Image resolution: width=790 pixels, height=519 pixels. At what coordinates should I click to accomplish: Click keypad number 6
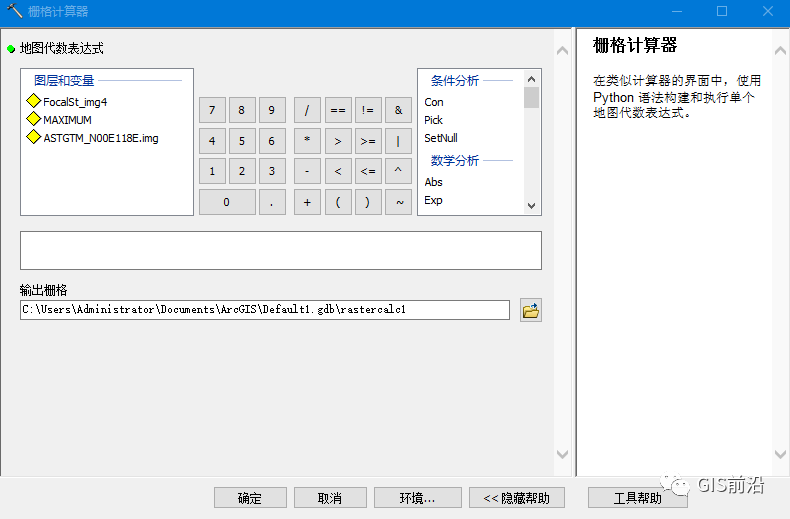pos(272,141)
